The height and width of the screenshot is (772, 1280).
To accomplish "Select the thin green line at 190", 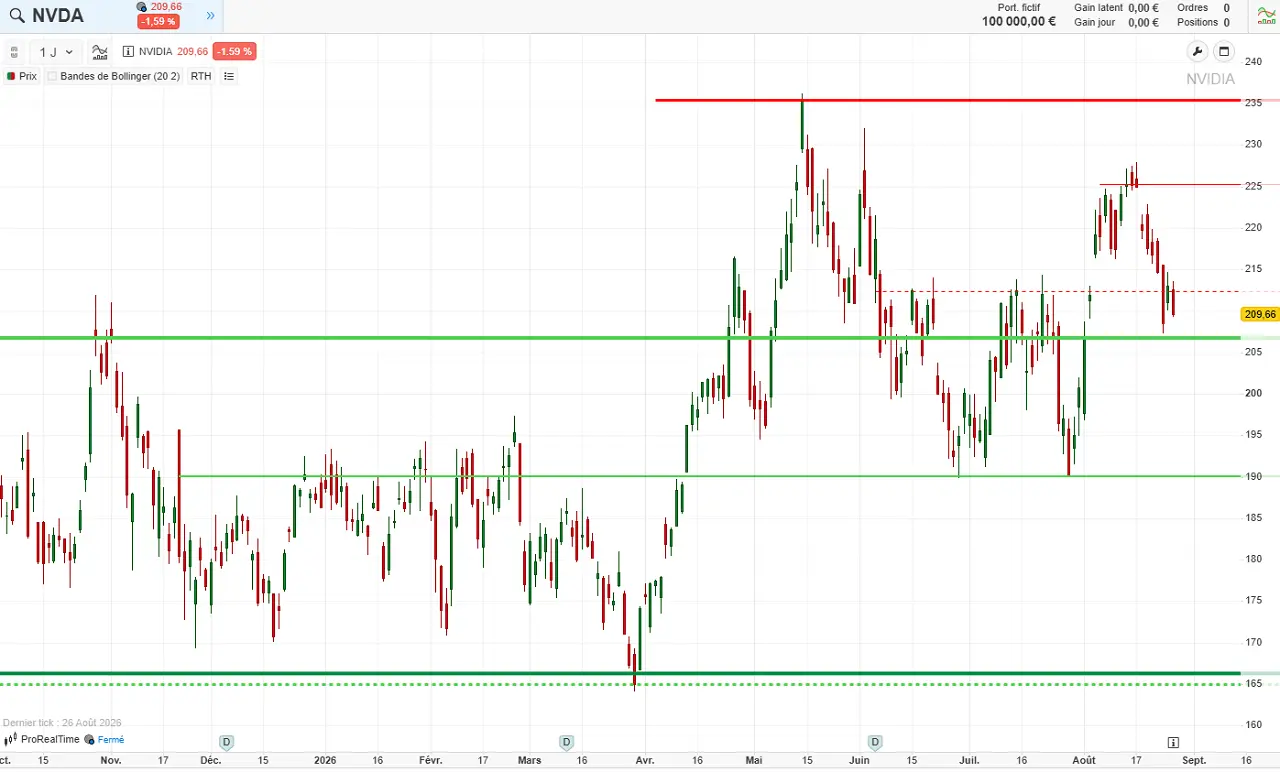I will tap(710, 476).
